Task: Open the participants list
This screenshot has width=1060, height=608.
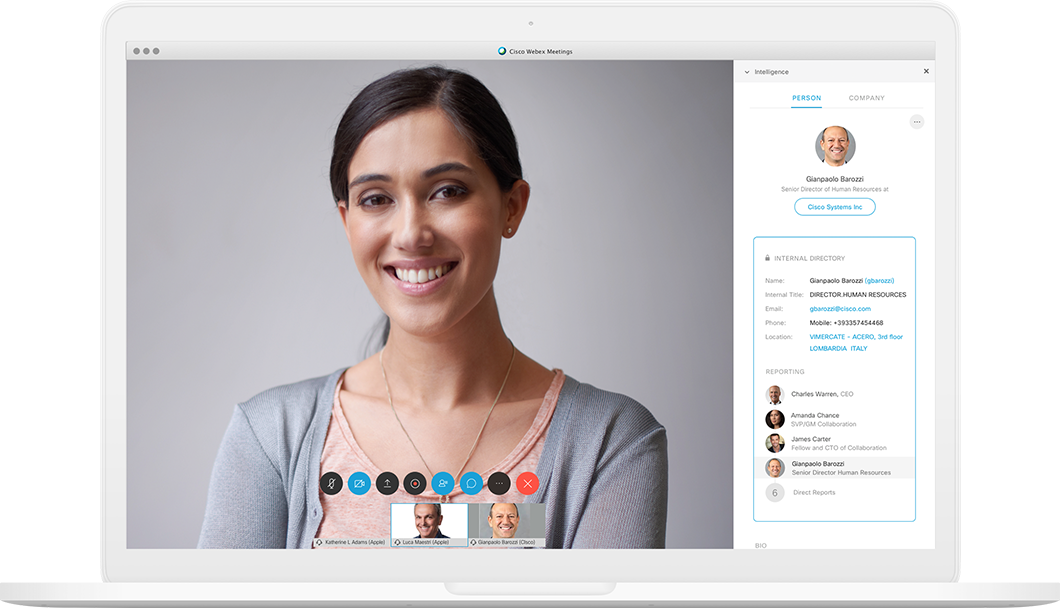Action: 443,484
